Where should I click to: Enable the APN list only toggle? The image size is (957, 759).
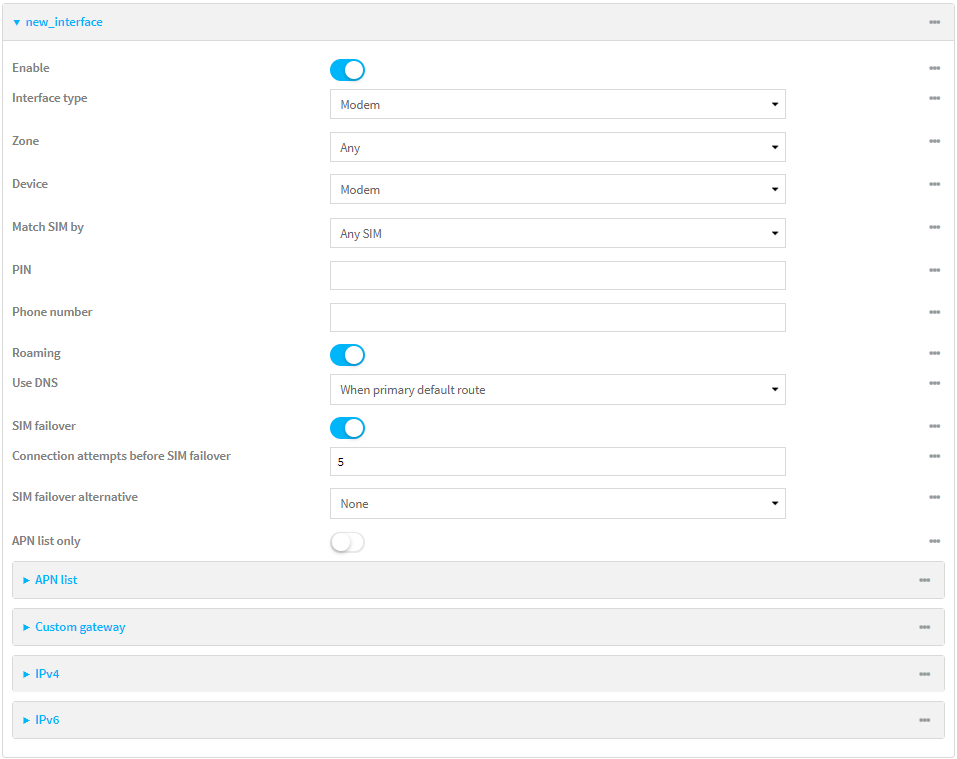tap(347, 542)
